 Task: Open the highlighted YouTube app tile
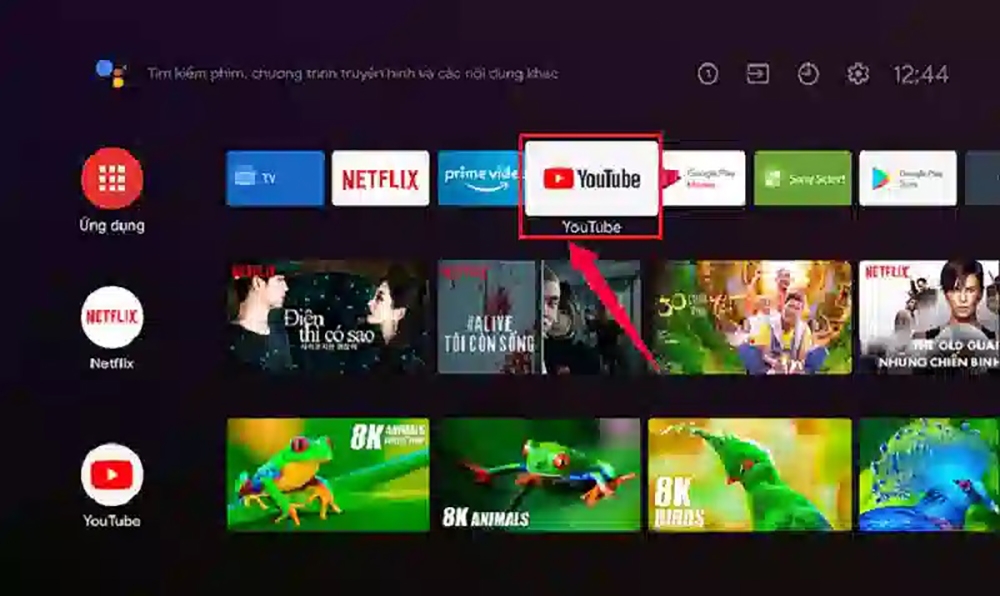click(x=591, y=179)
